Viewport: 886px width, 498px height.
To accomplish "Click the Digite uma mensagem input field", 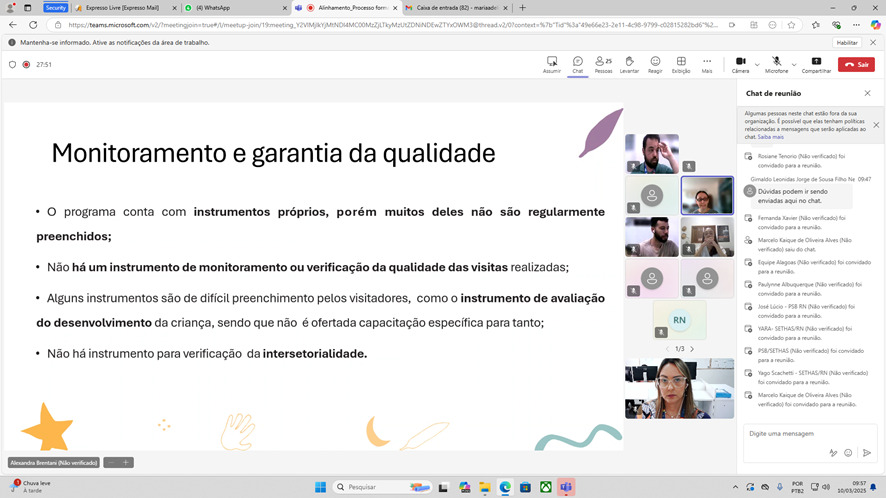I will point(800,434).
